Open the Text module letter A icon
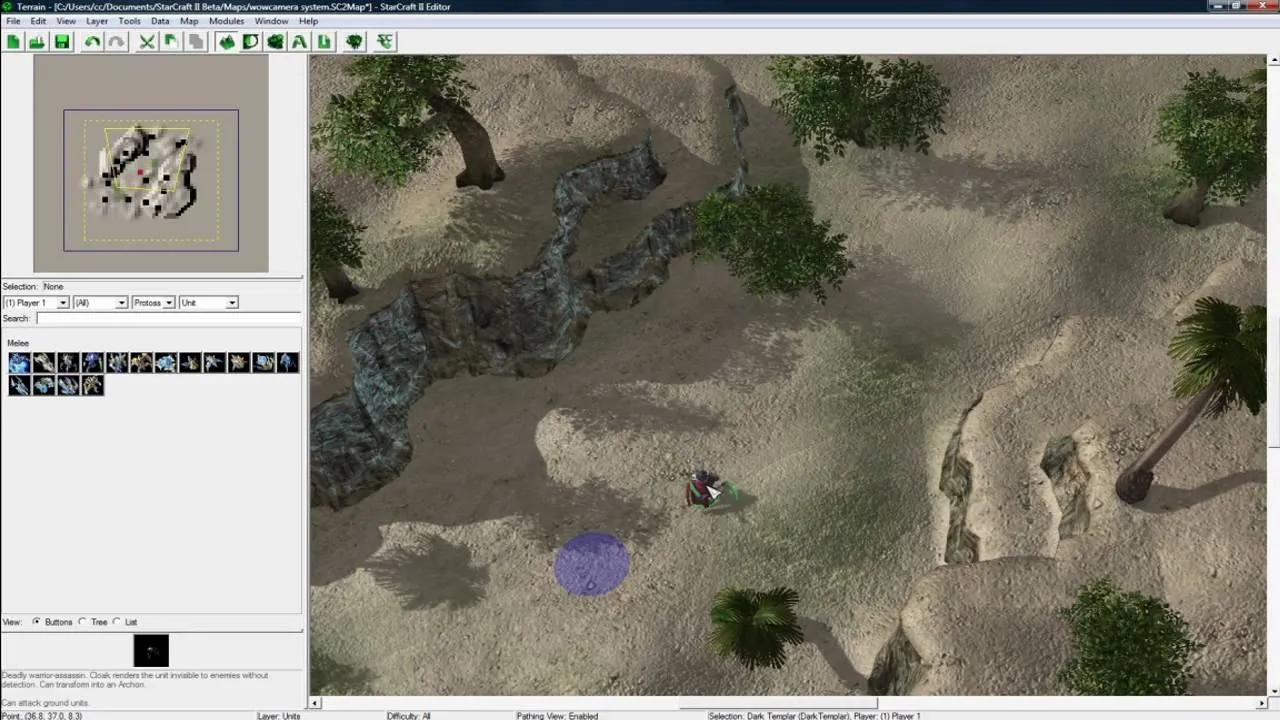The image size is (1280, 720). (299, 41)
